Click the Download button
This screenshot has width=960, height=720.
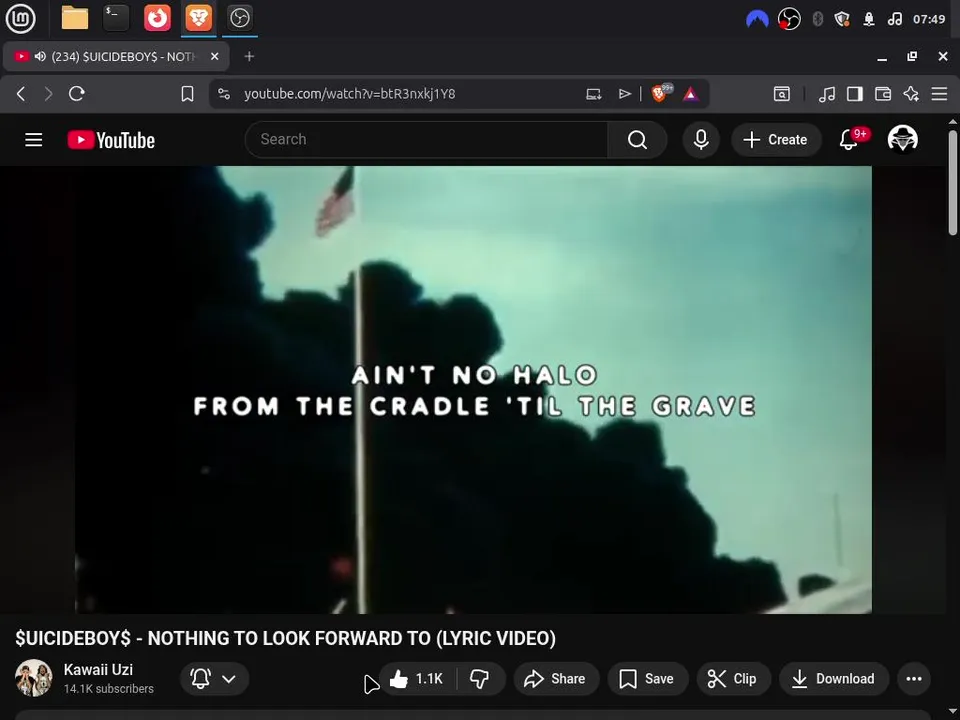pyautogui.click(x=834, y=678)
